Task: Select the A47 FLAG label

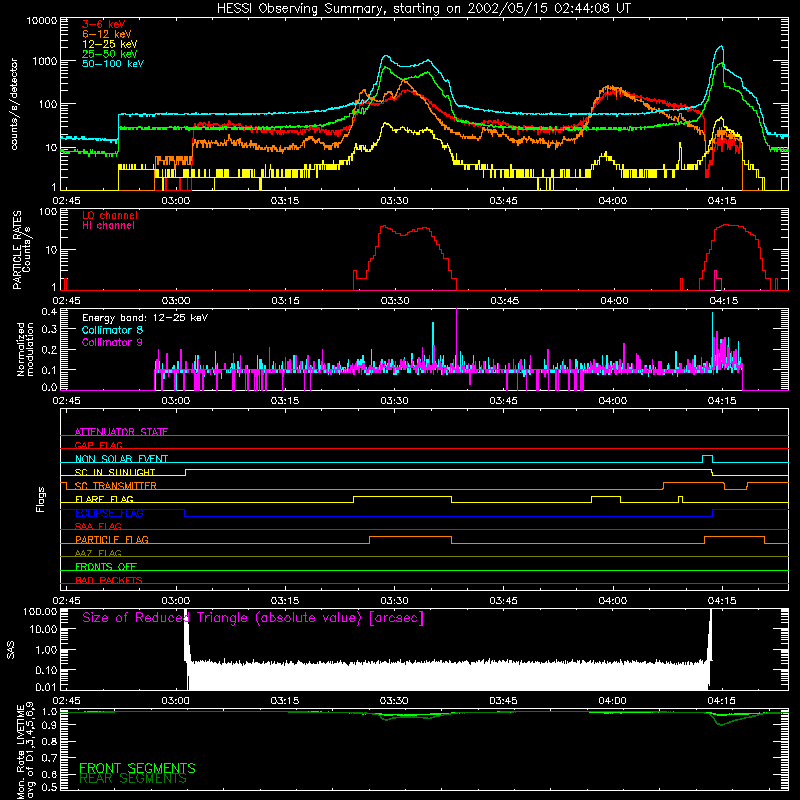Action: (x=98, y=554)
